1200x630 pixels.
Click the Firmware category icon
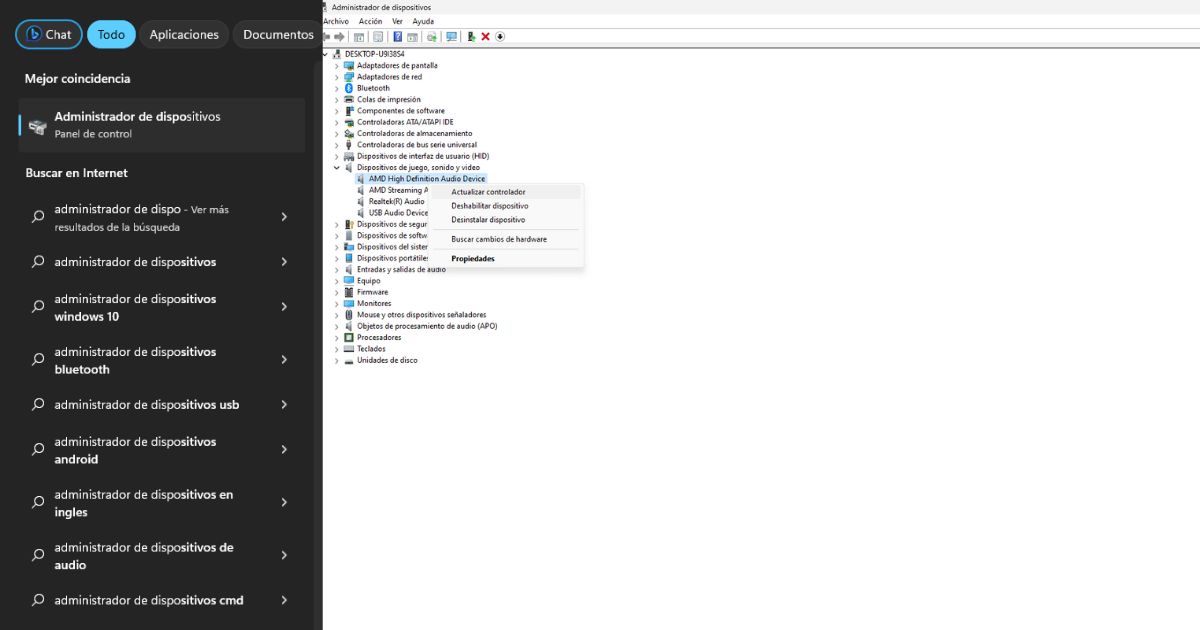pyautogui.click(x=349, y=292)
